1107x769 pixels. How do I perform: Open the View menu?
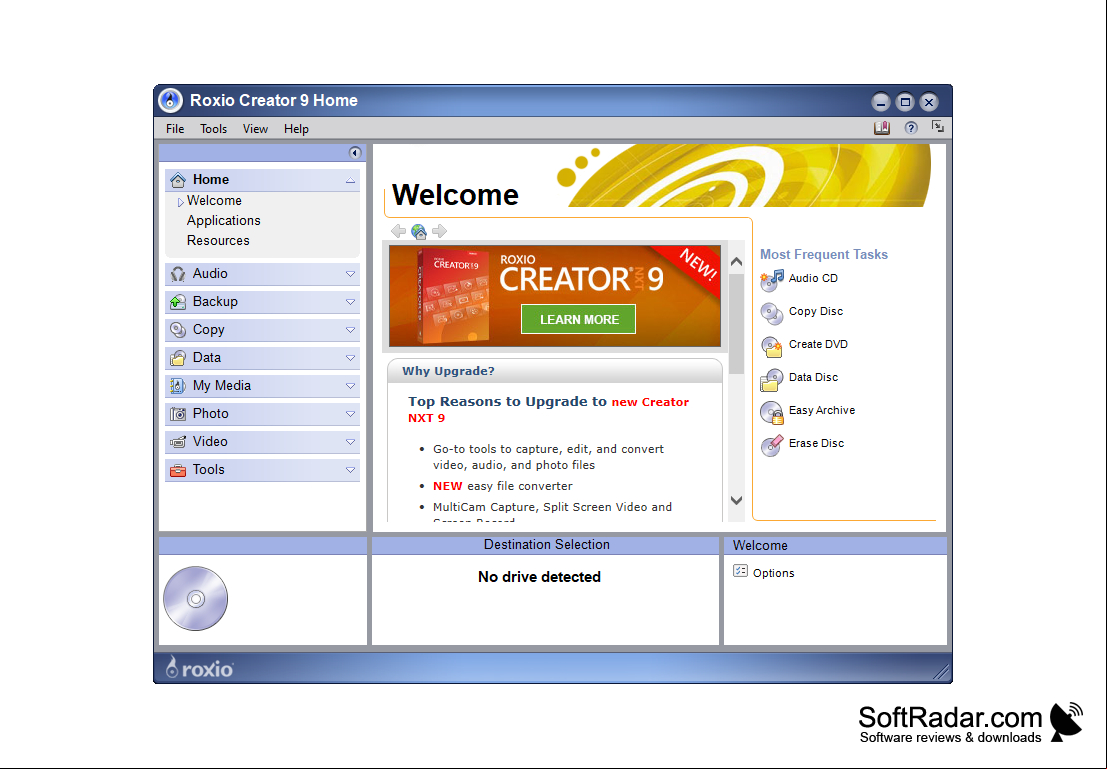[x=255, y=129]
